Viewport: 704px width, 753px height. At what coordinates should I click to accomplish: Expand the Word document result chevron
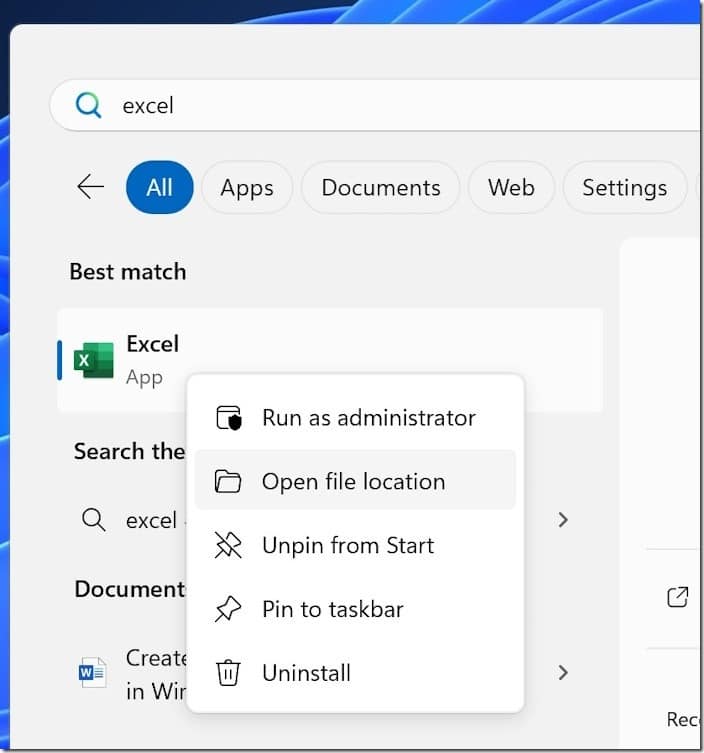point(563,673)
